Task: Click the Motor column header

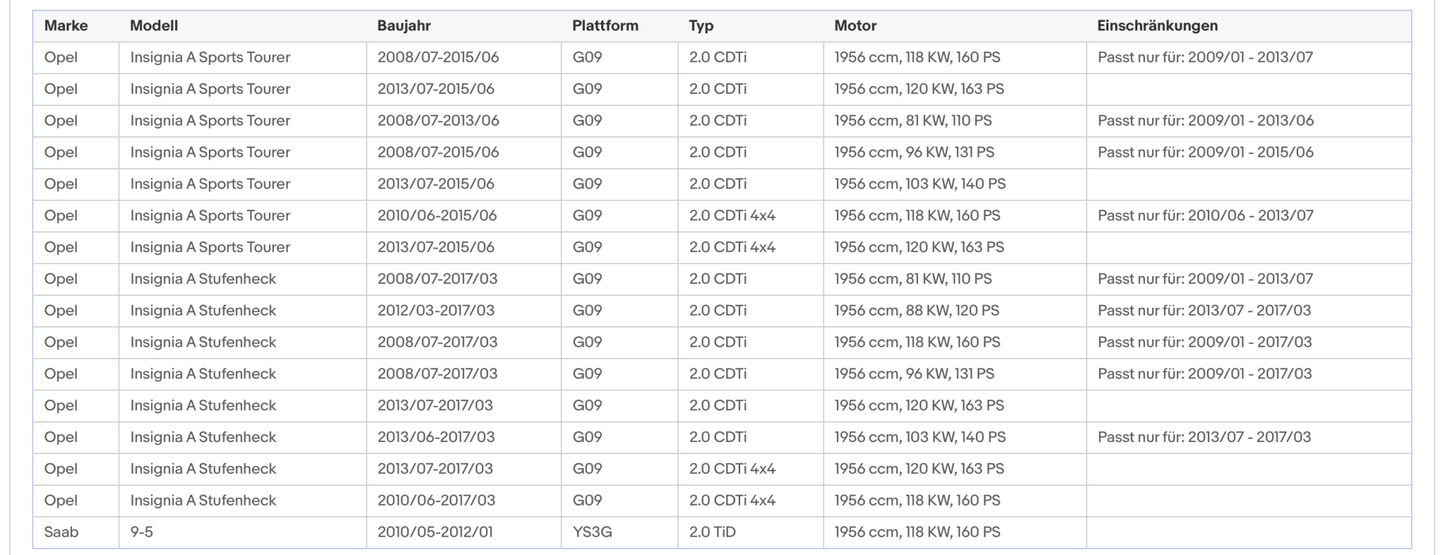Action: click(855, 26)
